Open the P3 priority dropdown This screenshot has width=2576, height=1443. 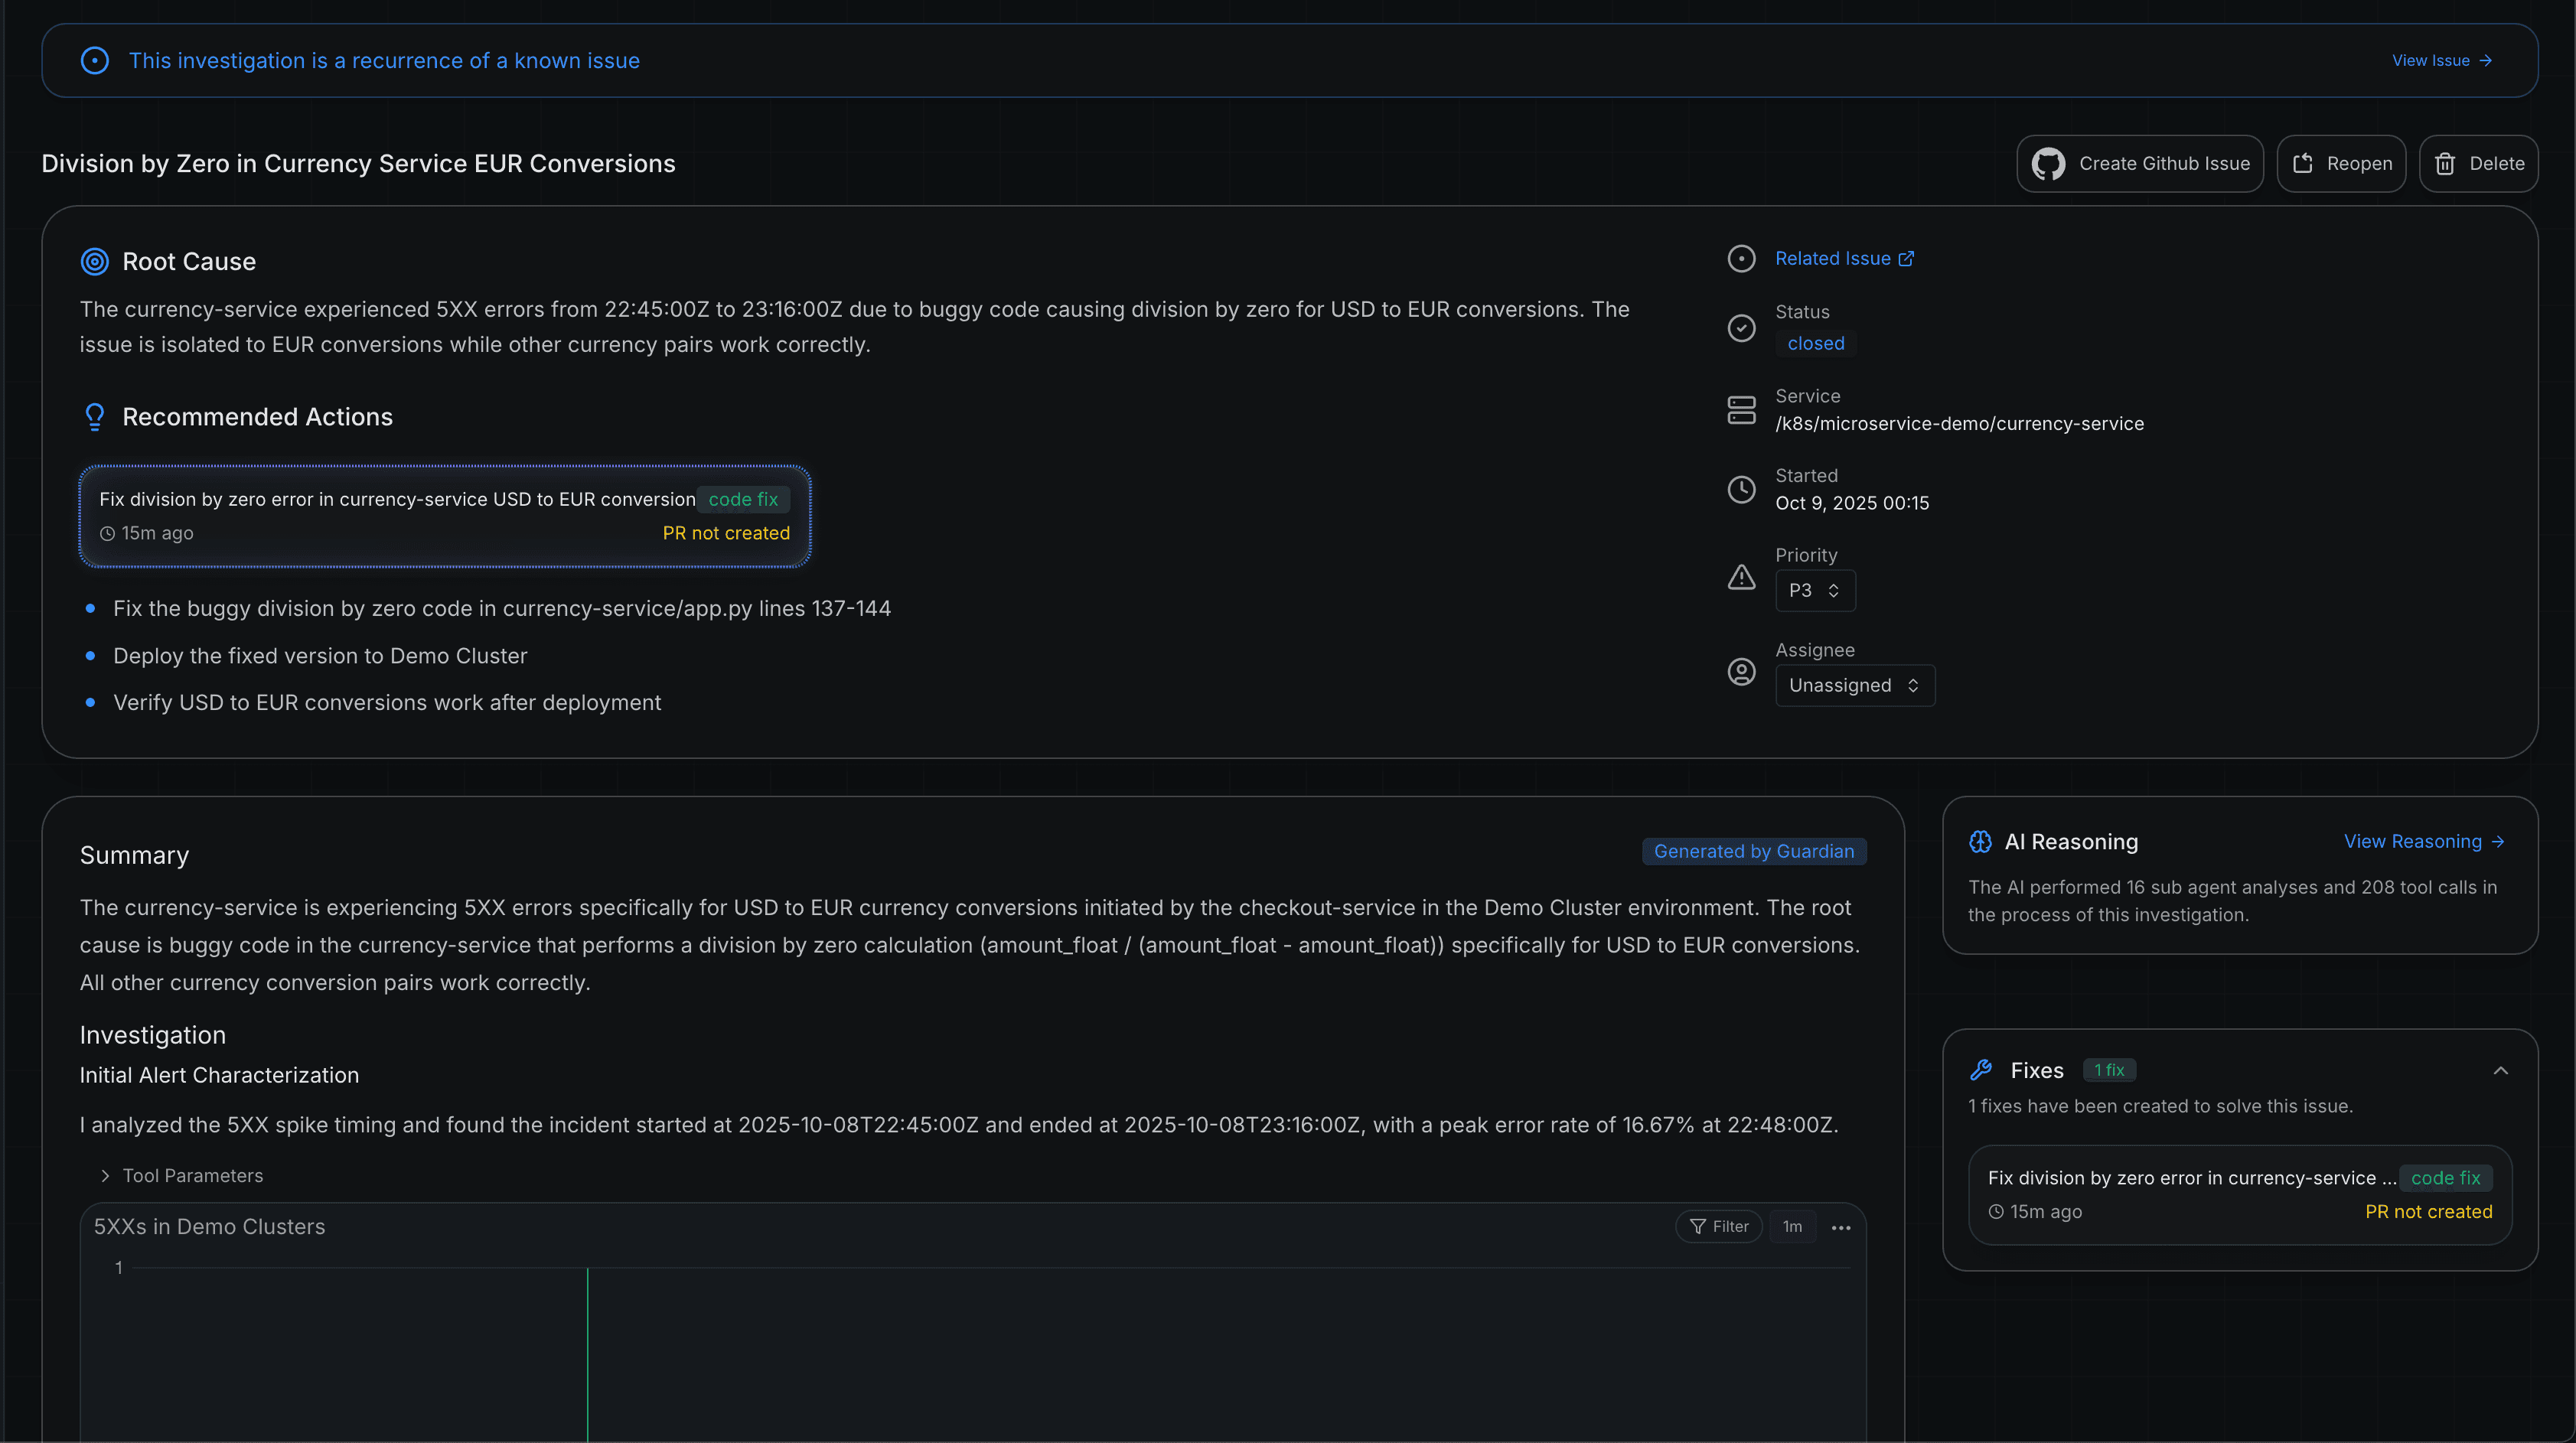pos(1815,591)
